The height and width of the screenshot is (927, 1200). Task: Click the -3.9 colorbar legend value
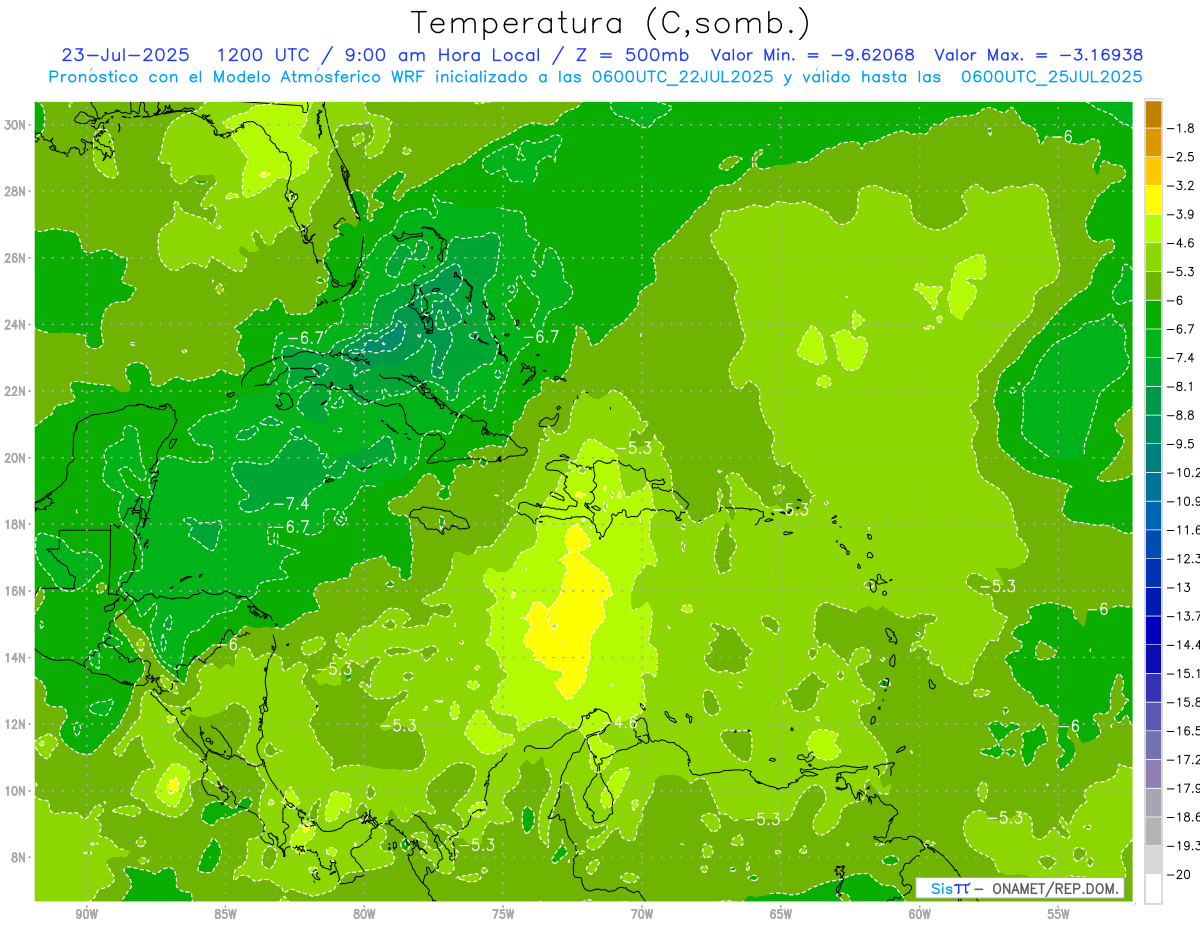click(x=1182, y=214)
